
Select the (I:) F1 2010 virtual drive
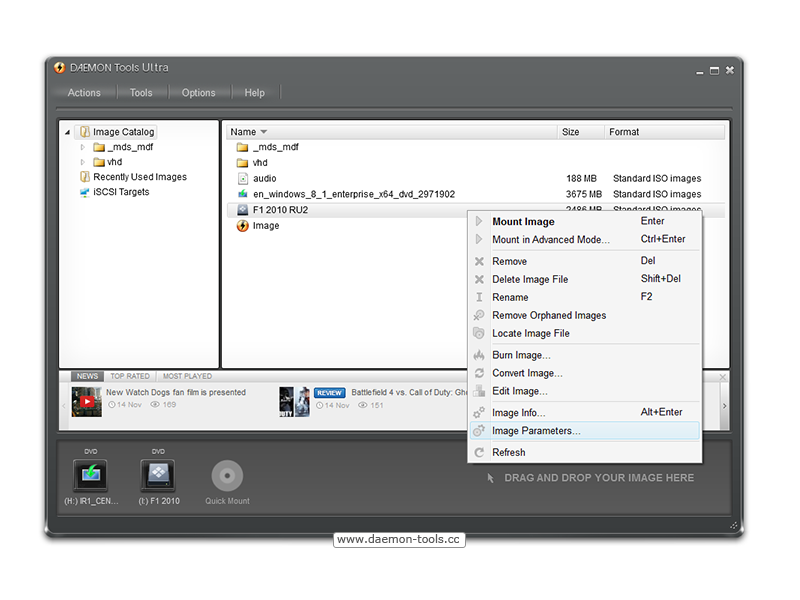(158, 476)
